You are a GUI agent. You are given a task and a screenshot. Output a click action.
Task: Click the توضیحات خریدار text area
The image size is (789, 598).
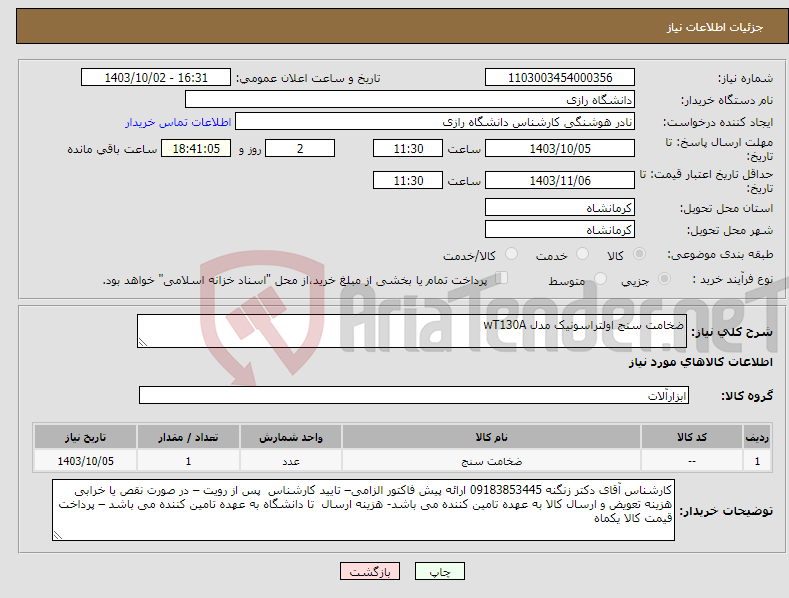coord(363,510)
